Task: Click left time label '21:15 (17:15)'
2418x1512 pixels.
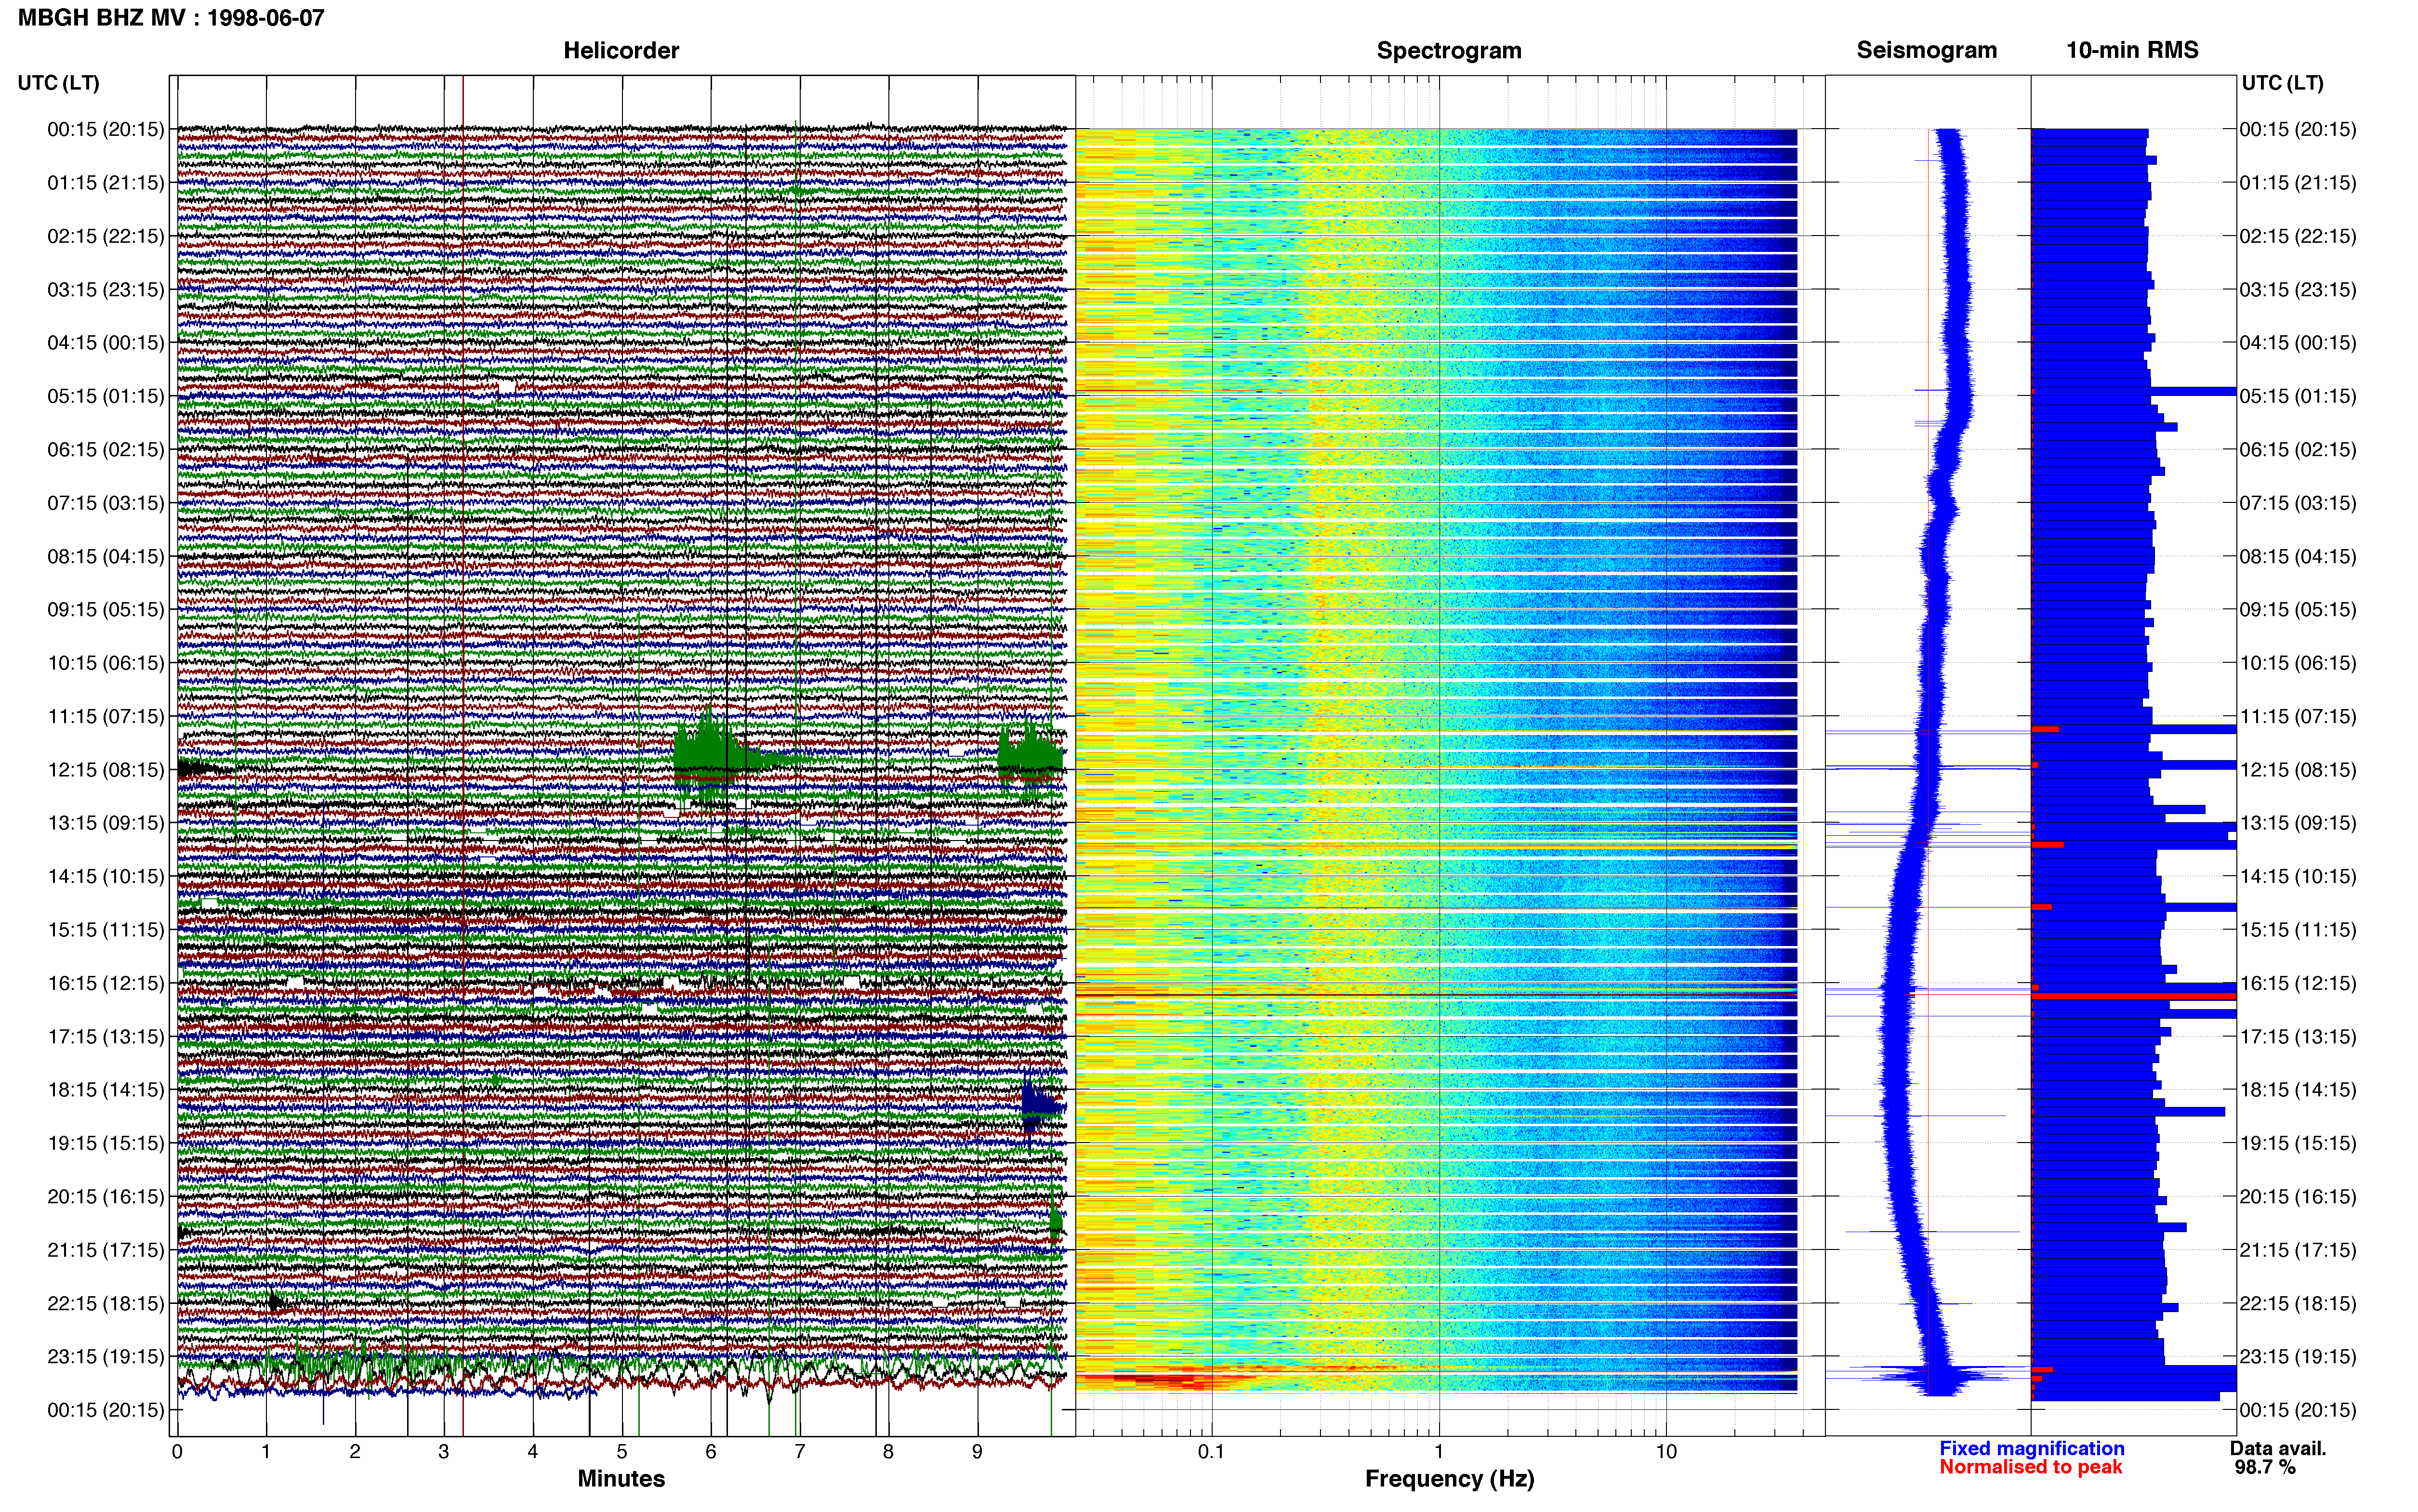Action: [x=106, y=1250]
